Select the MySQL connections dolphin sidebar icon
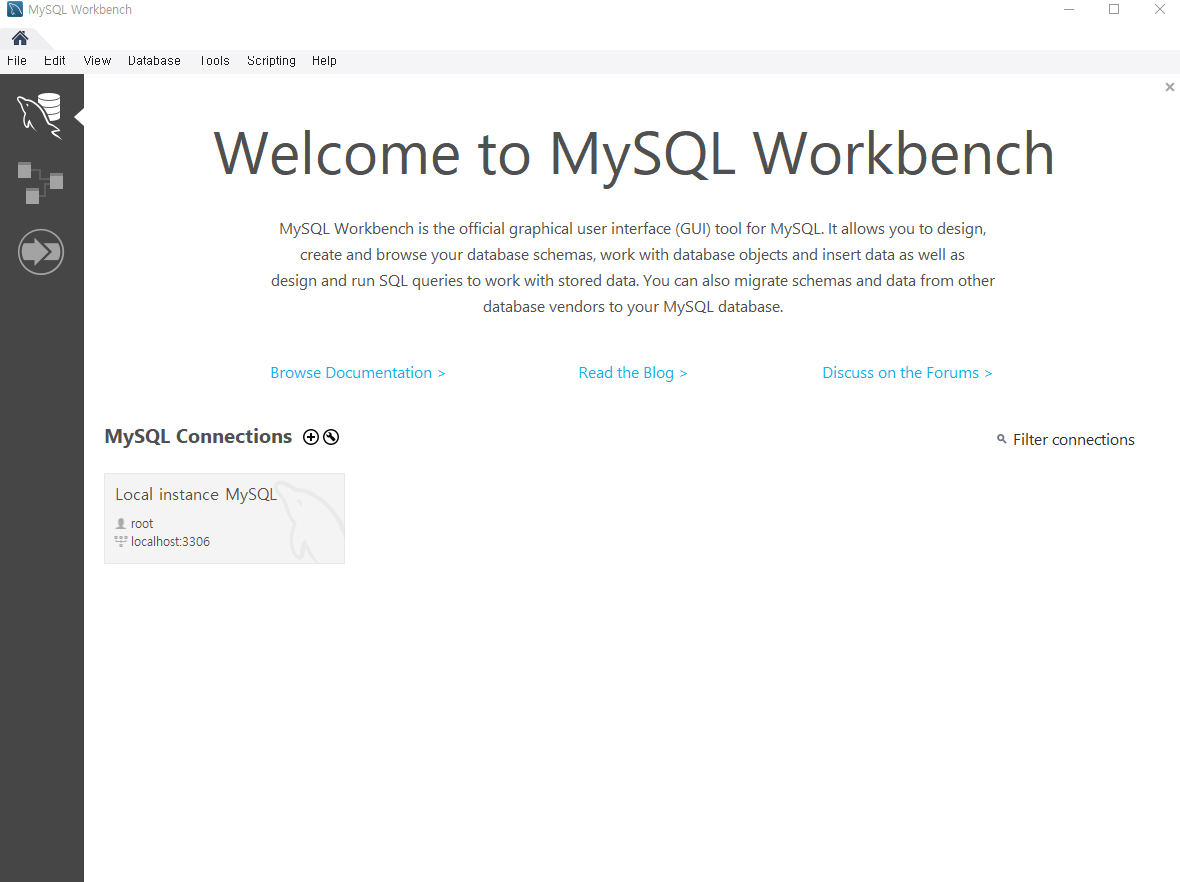Image resolution: width=1180 pixels, height=882 pixels. (40, 116)
